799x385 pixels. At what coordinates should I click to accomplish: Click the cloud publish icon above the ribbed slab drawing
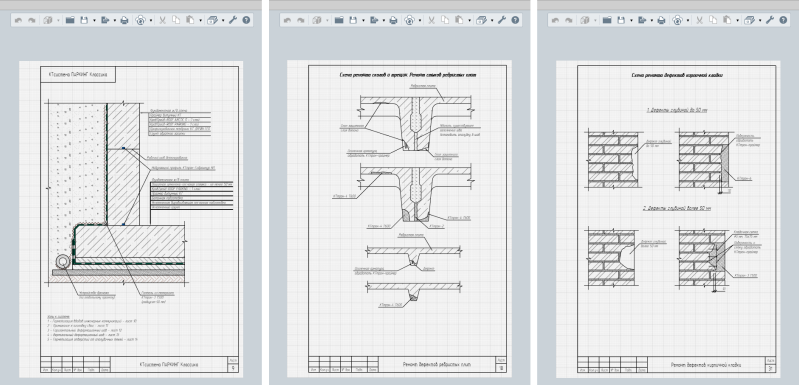pyautogui.click(x=409, y=20)
